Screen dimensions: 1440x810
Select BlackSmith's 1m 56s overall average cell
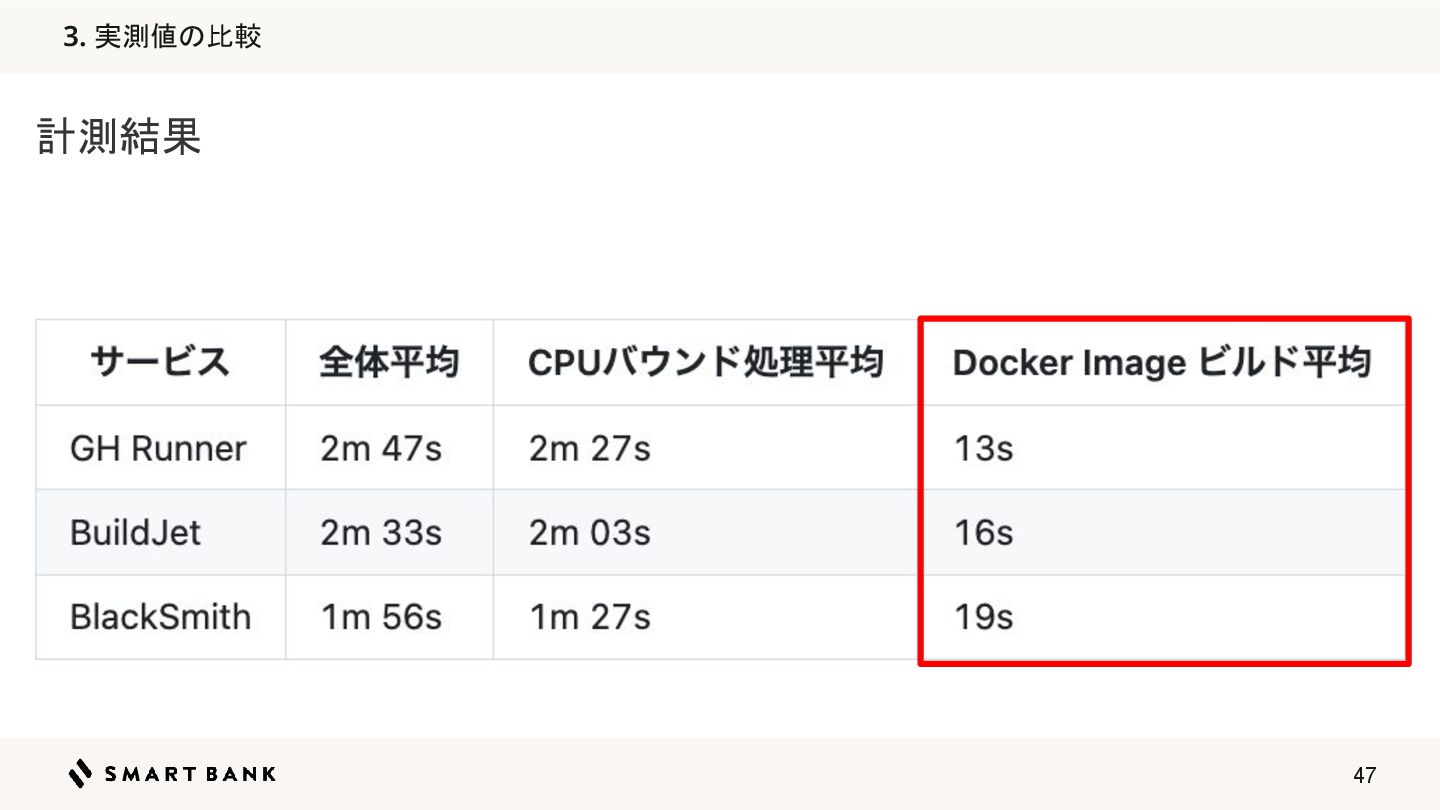(381, 617)
